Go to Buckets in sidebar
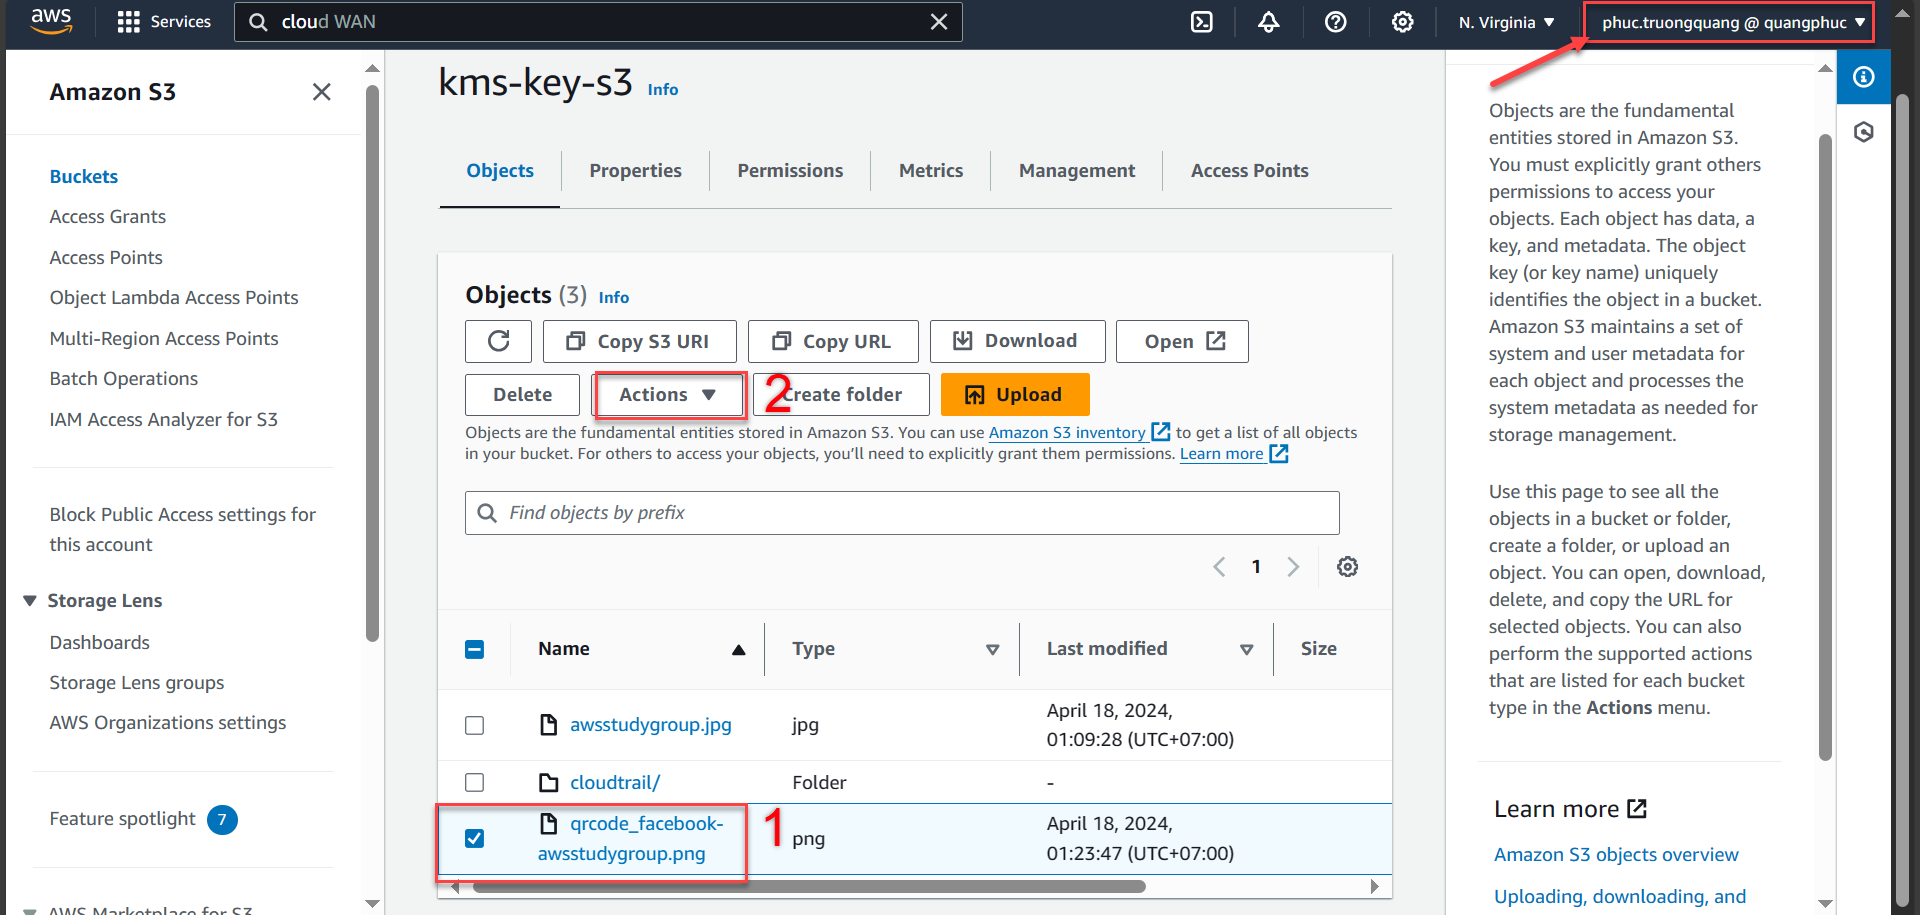1920x915 pixels. (84, 176)
